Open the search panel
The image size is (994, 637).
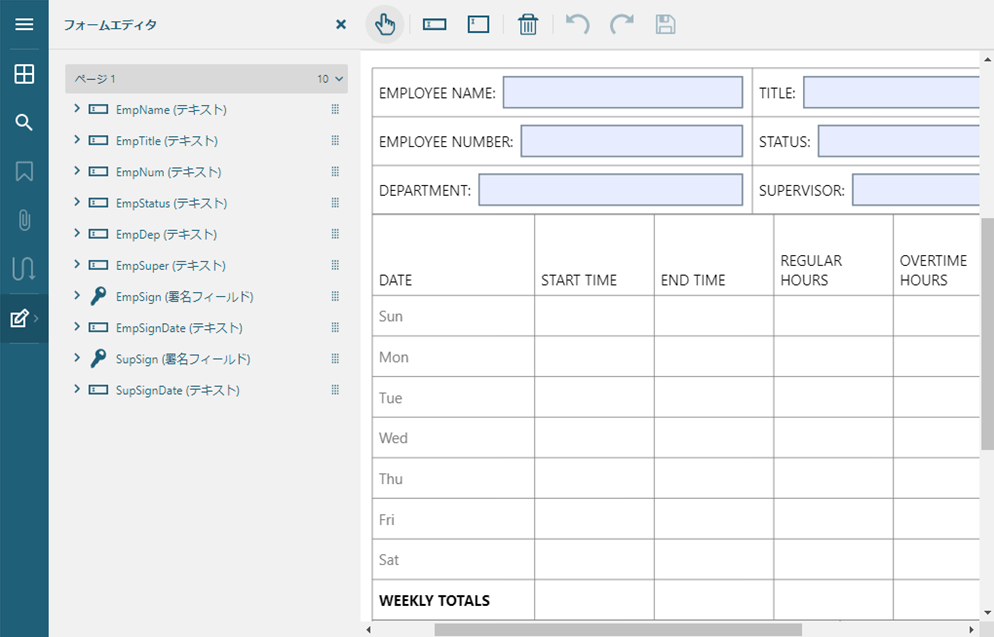(24, 122)
